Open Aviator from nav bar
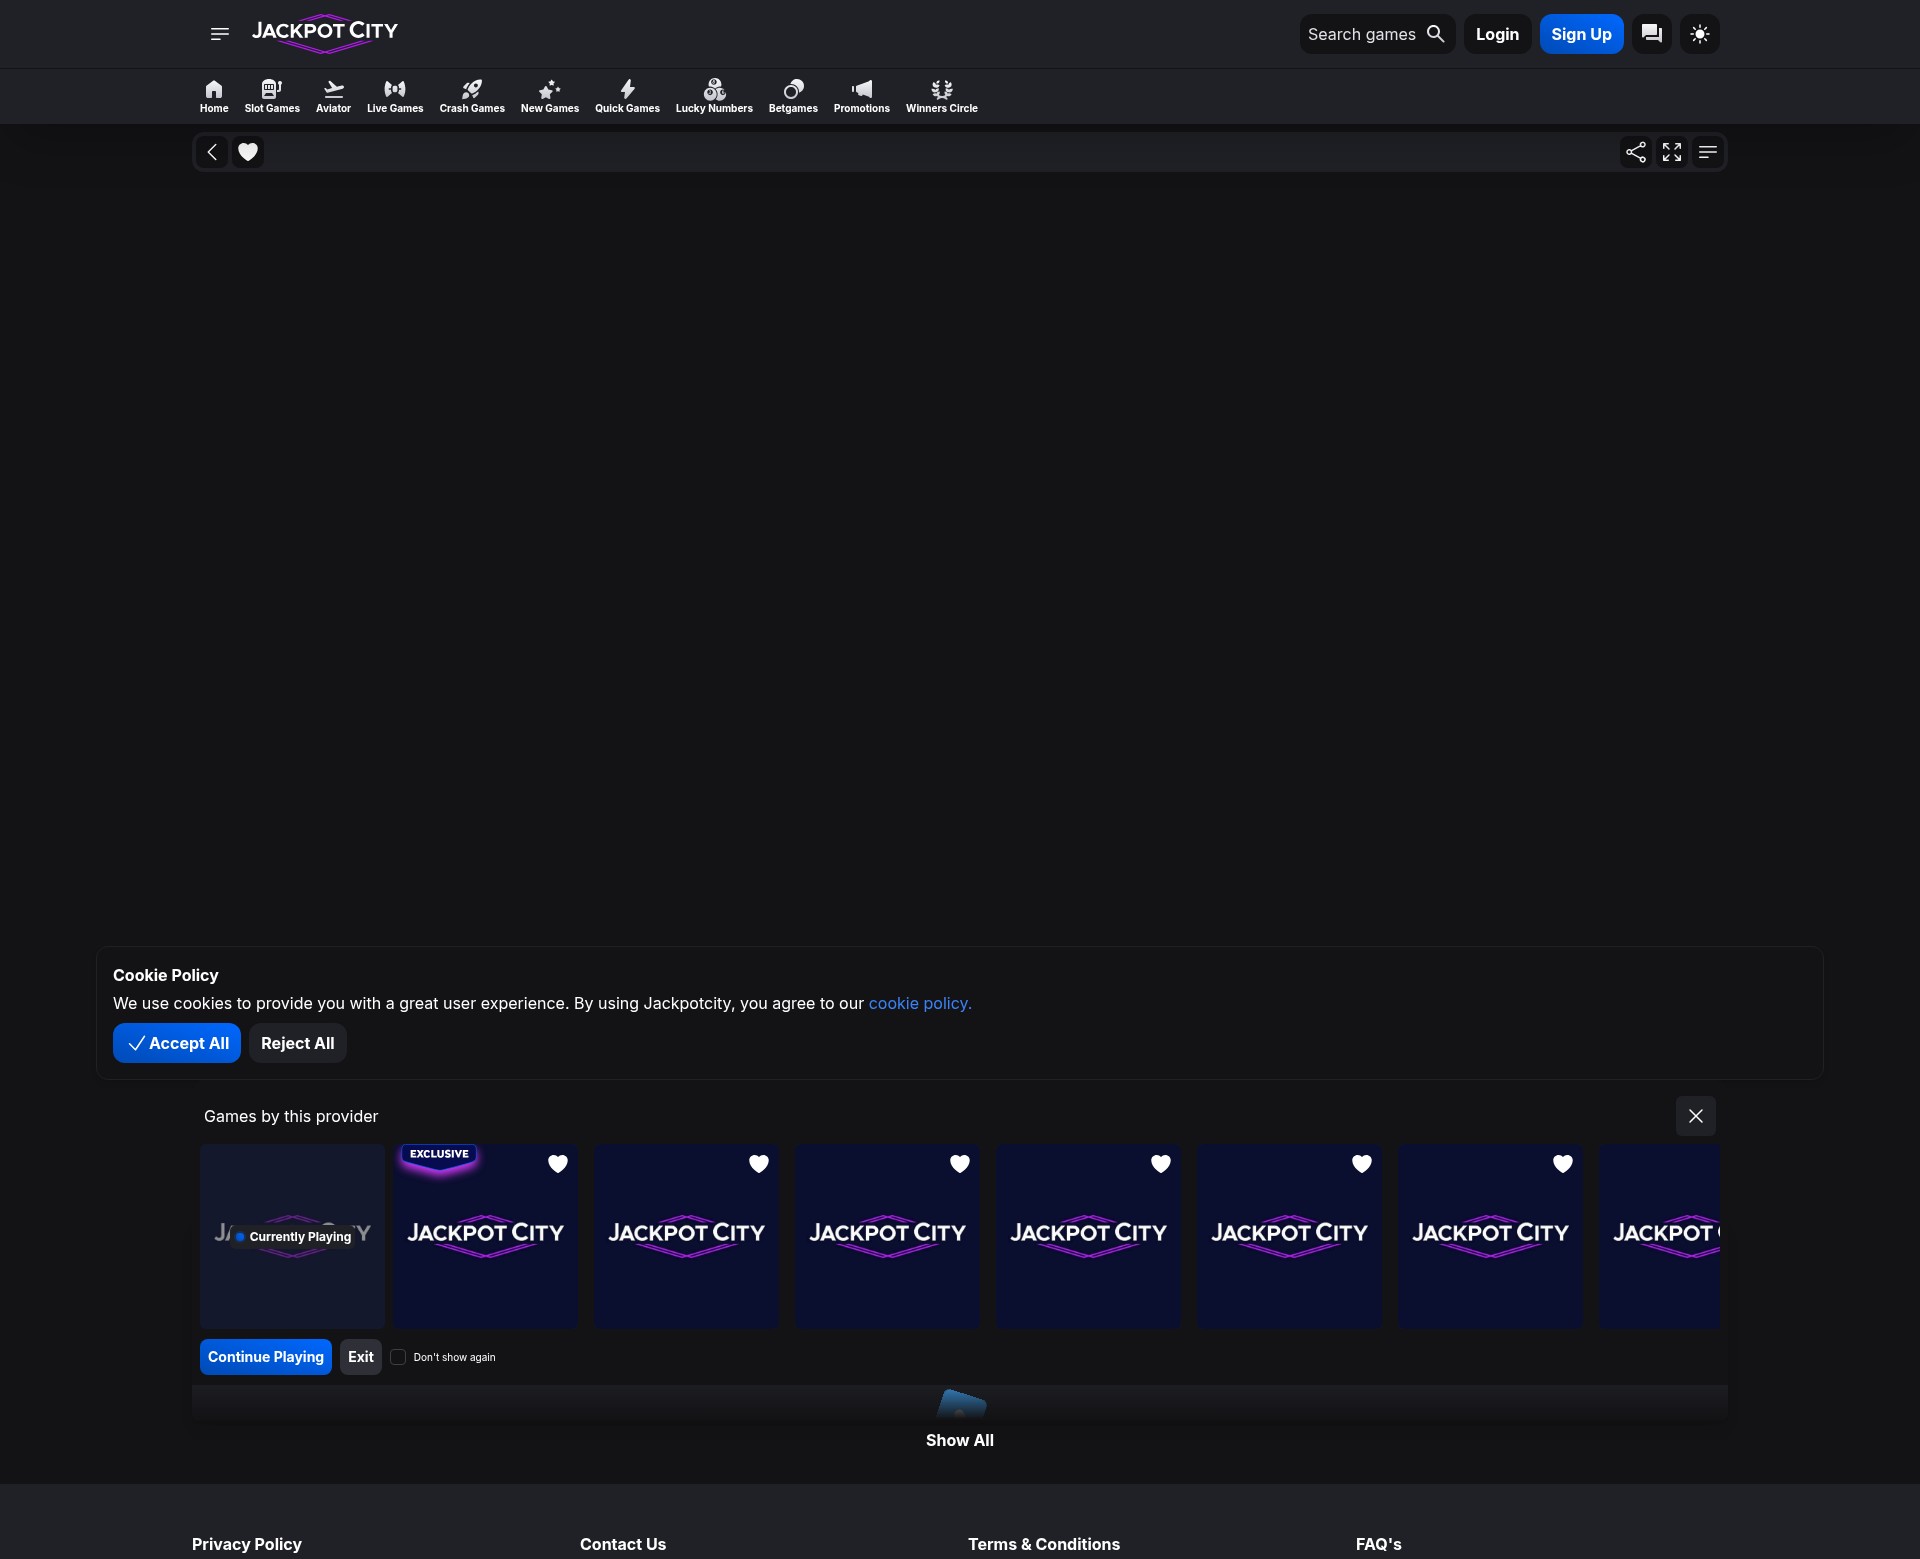Screen dimensions: 1920x1559 (x=333, y=96)
